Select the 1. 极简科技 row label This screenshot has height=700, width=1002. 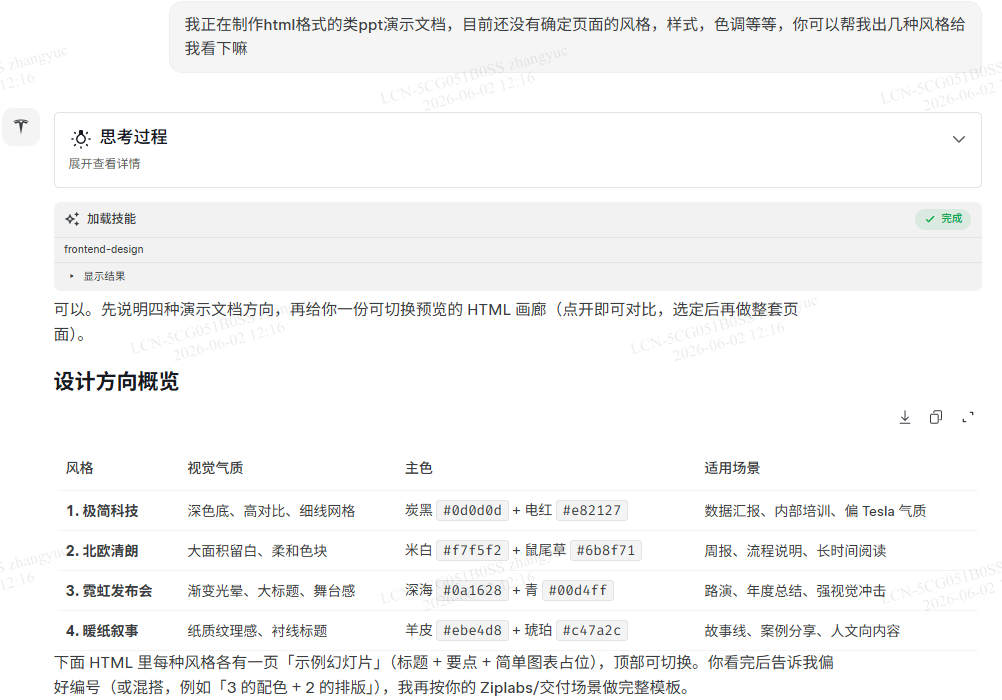point(102,511)
